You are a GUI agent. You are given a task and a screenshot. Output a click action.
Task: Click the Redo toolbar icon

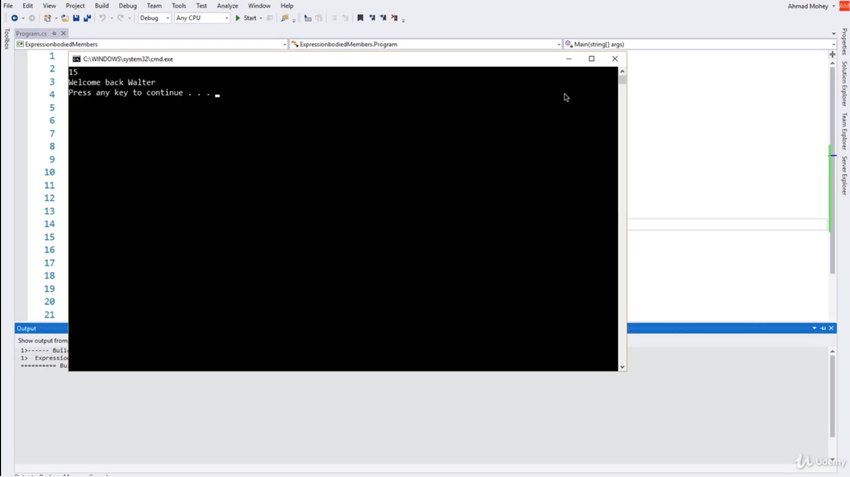(x=120, y=18)
